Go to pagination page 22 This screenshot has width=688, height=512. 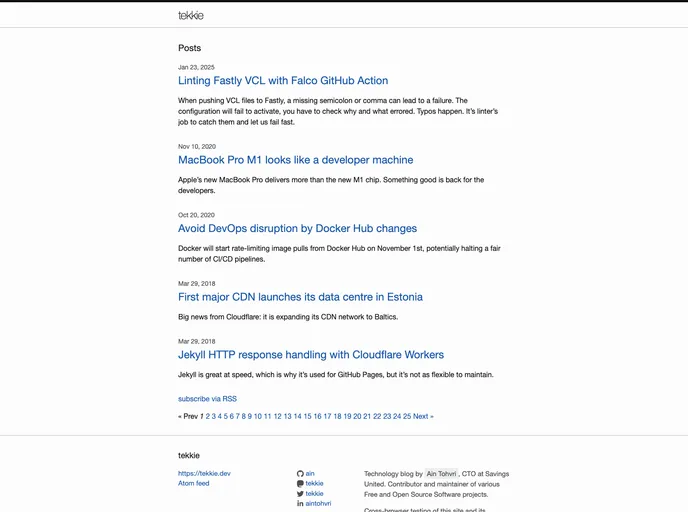coord(377,416)
